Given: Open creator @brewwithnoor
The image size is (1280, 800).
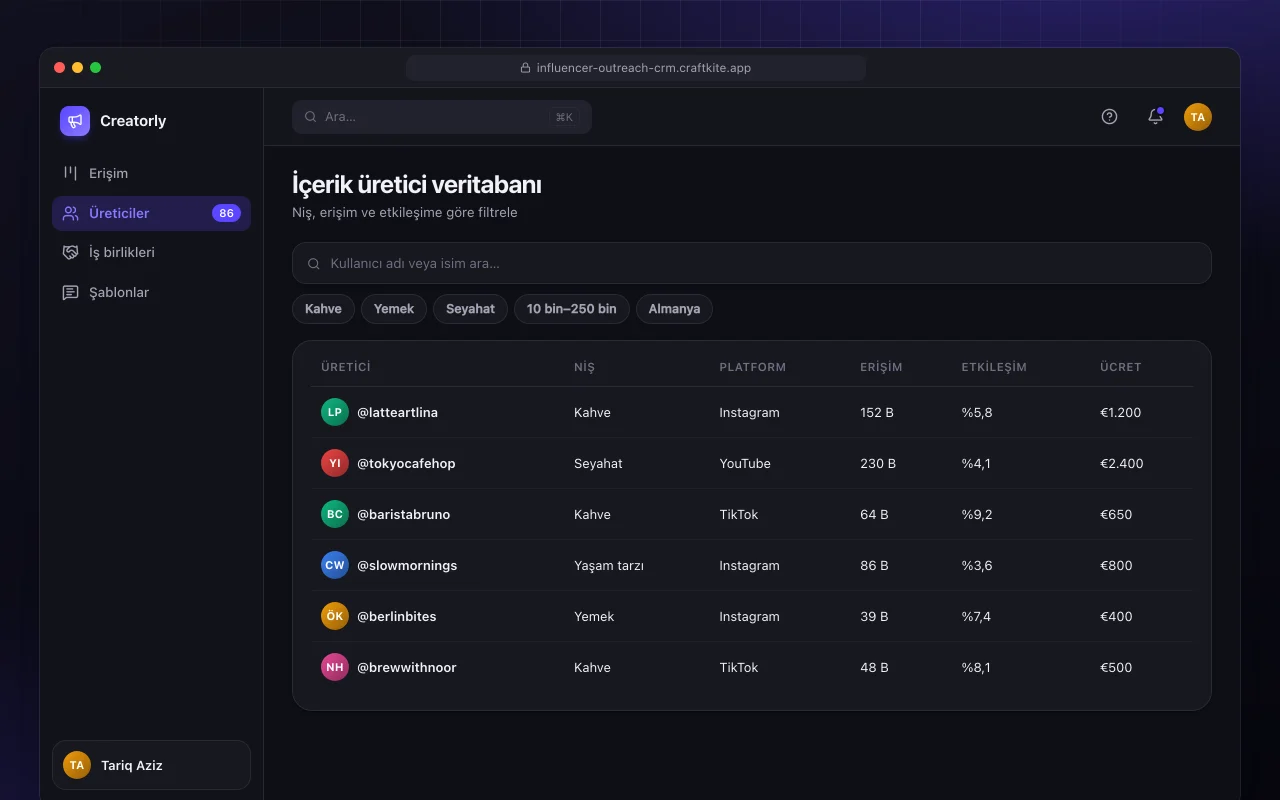Looking at the screenshot, I should click(407, 667).
